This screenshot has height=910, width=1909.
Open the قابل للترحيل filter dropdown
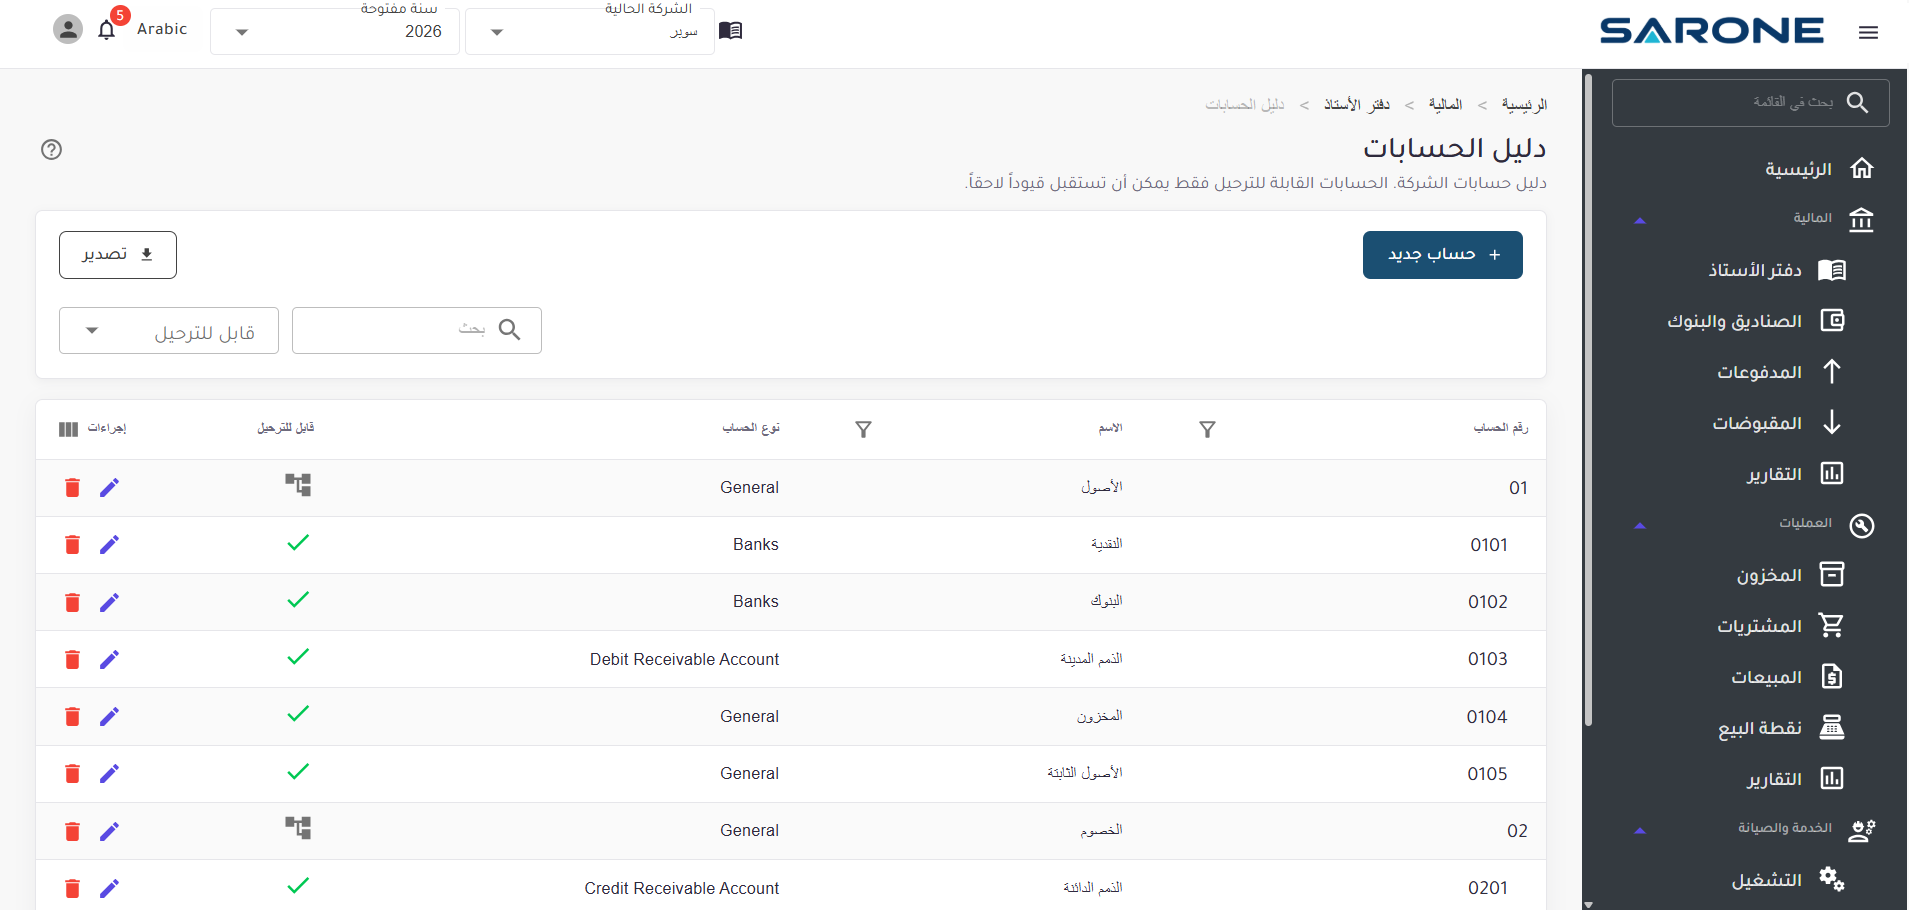point(169,331)
